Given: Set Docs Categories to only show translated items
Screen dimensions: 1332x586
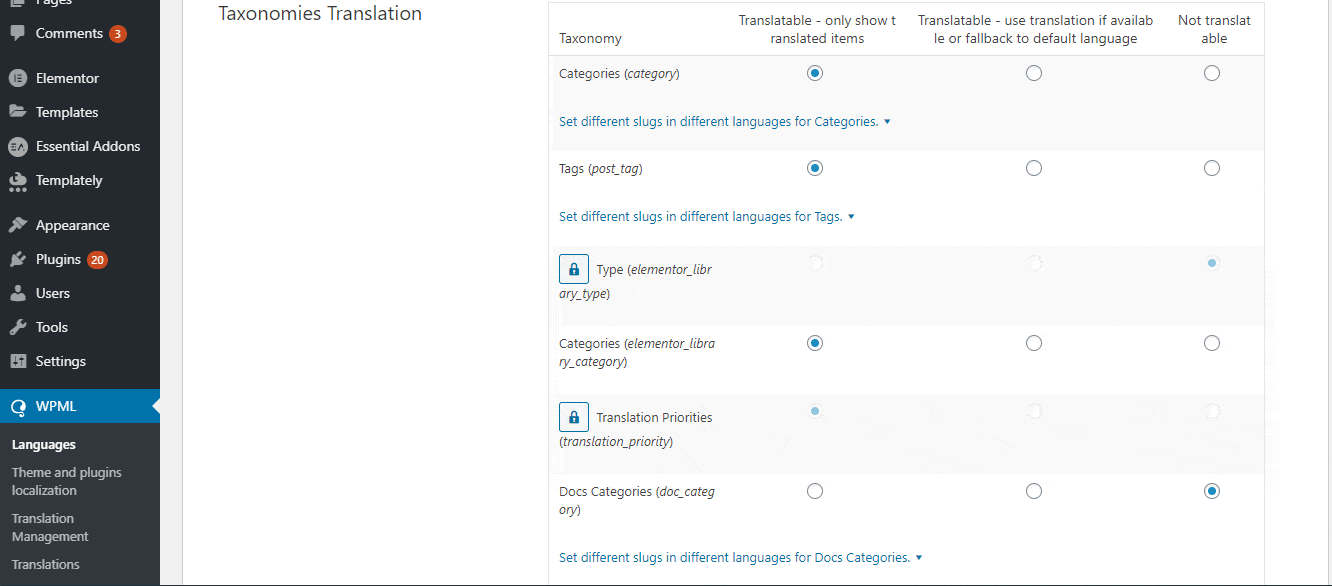Looking at the screenshot, I should (x=815, y=491).
